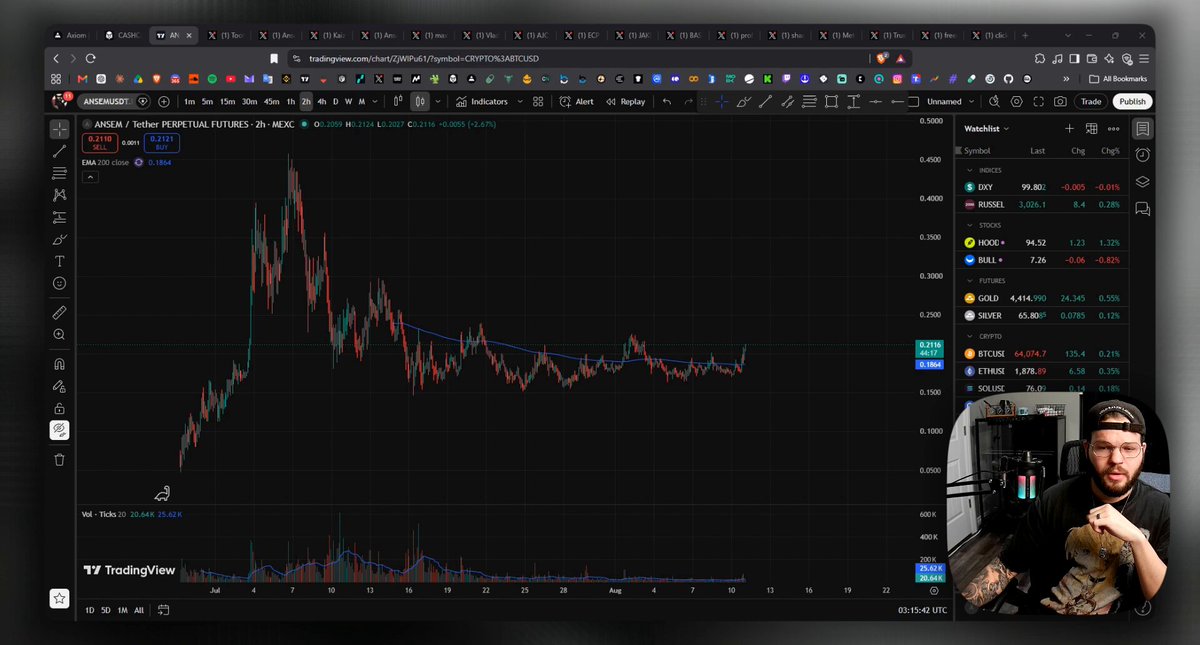Collapse the INDICES watchlist section
1200x645 pixels.
tap(969, 170)
